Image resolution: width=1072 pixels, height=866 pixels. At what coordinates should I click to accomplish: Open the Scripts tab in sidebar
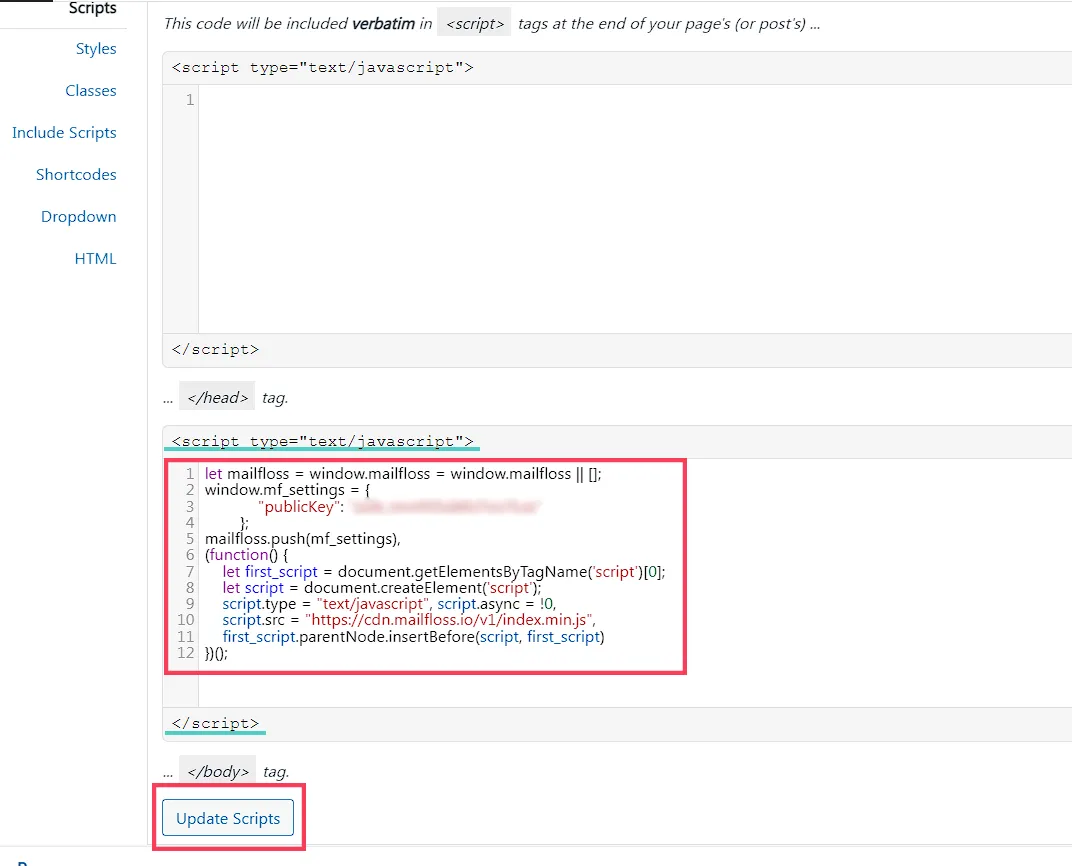tap(92, 8)
